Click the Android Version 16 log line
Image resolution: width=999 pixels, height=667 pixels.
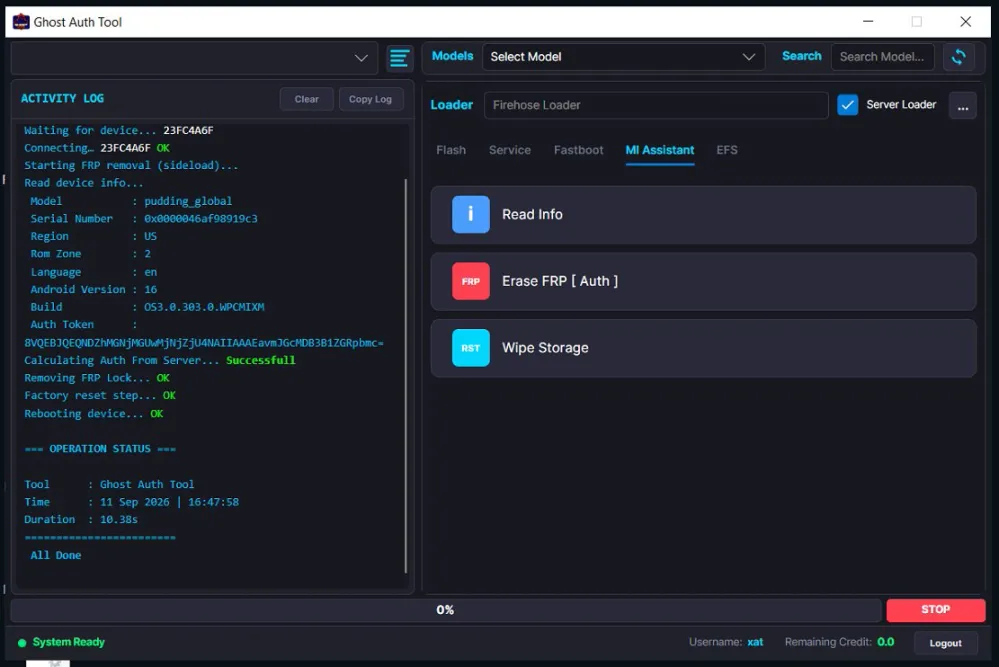[94, 290]
